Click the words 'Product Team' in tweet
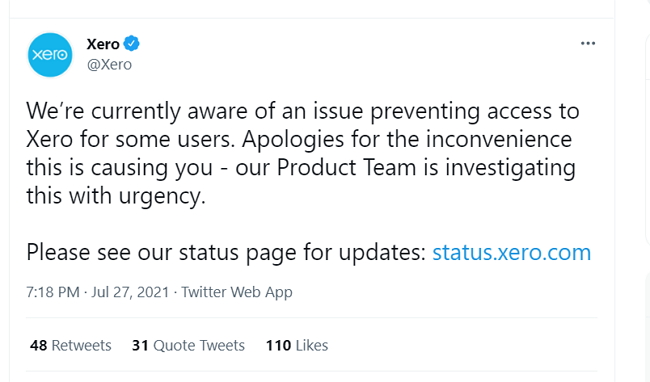650x382 pixels. click(x=346, y=168)
